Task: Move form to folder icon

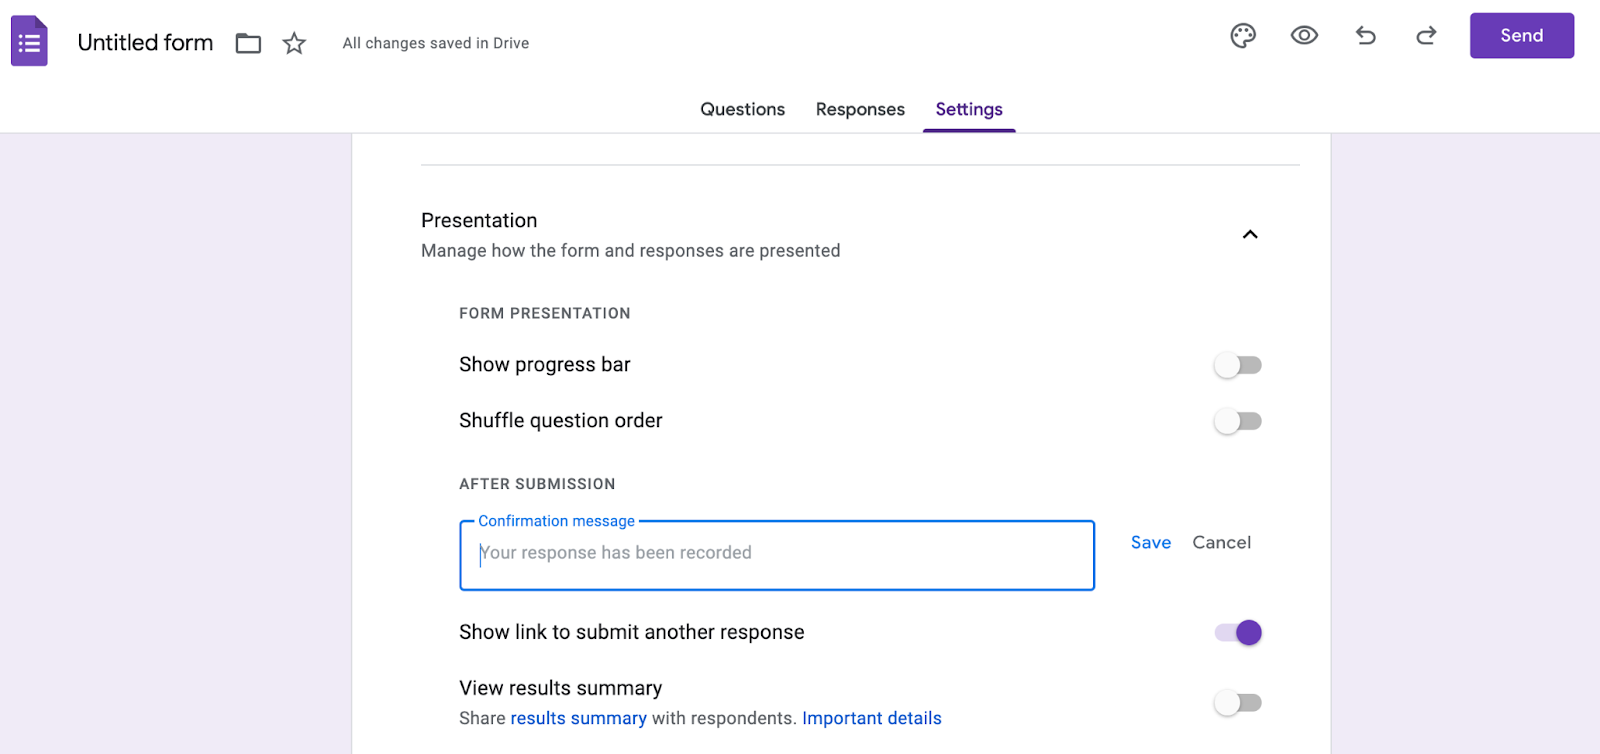Action: pos(248,43)
